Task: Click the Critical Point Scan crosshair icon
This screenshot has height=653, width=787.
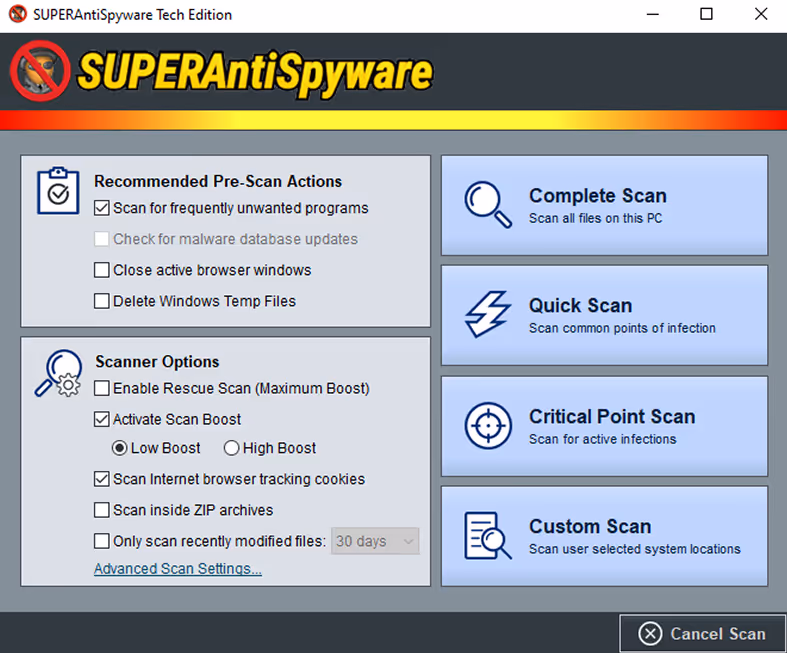Action: point(488,425)
